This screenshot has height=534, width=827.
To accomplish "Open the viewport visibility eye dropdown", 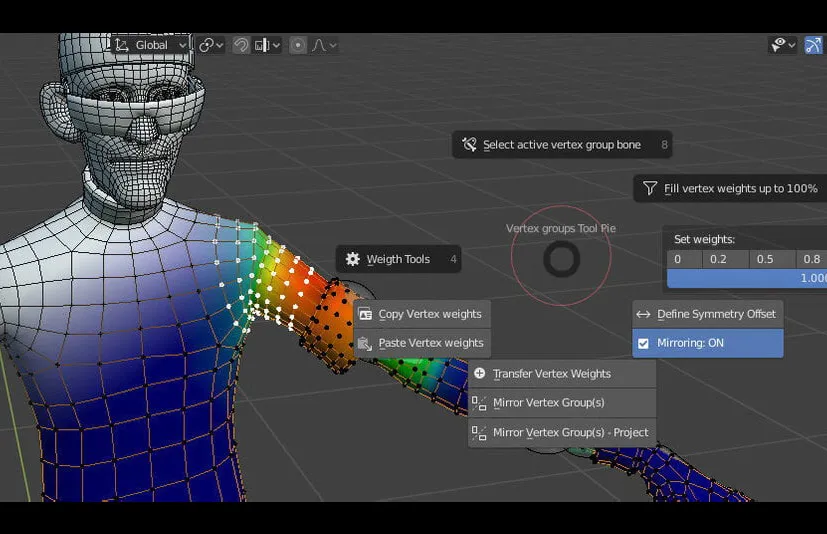I will pos(783,45).
